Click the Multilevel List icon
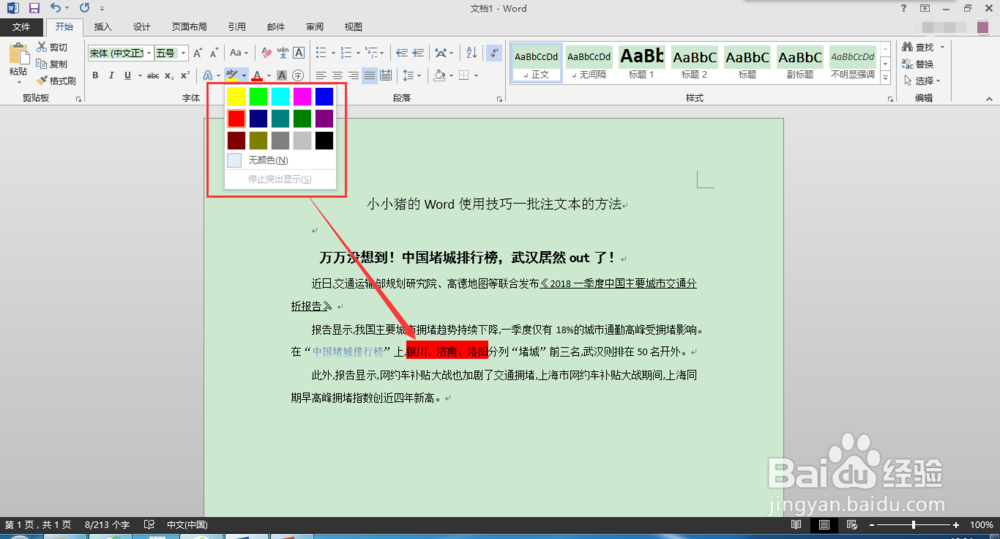The width and height of the screenshot is (1000, 539). (x=371, y=53)
